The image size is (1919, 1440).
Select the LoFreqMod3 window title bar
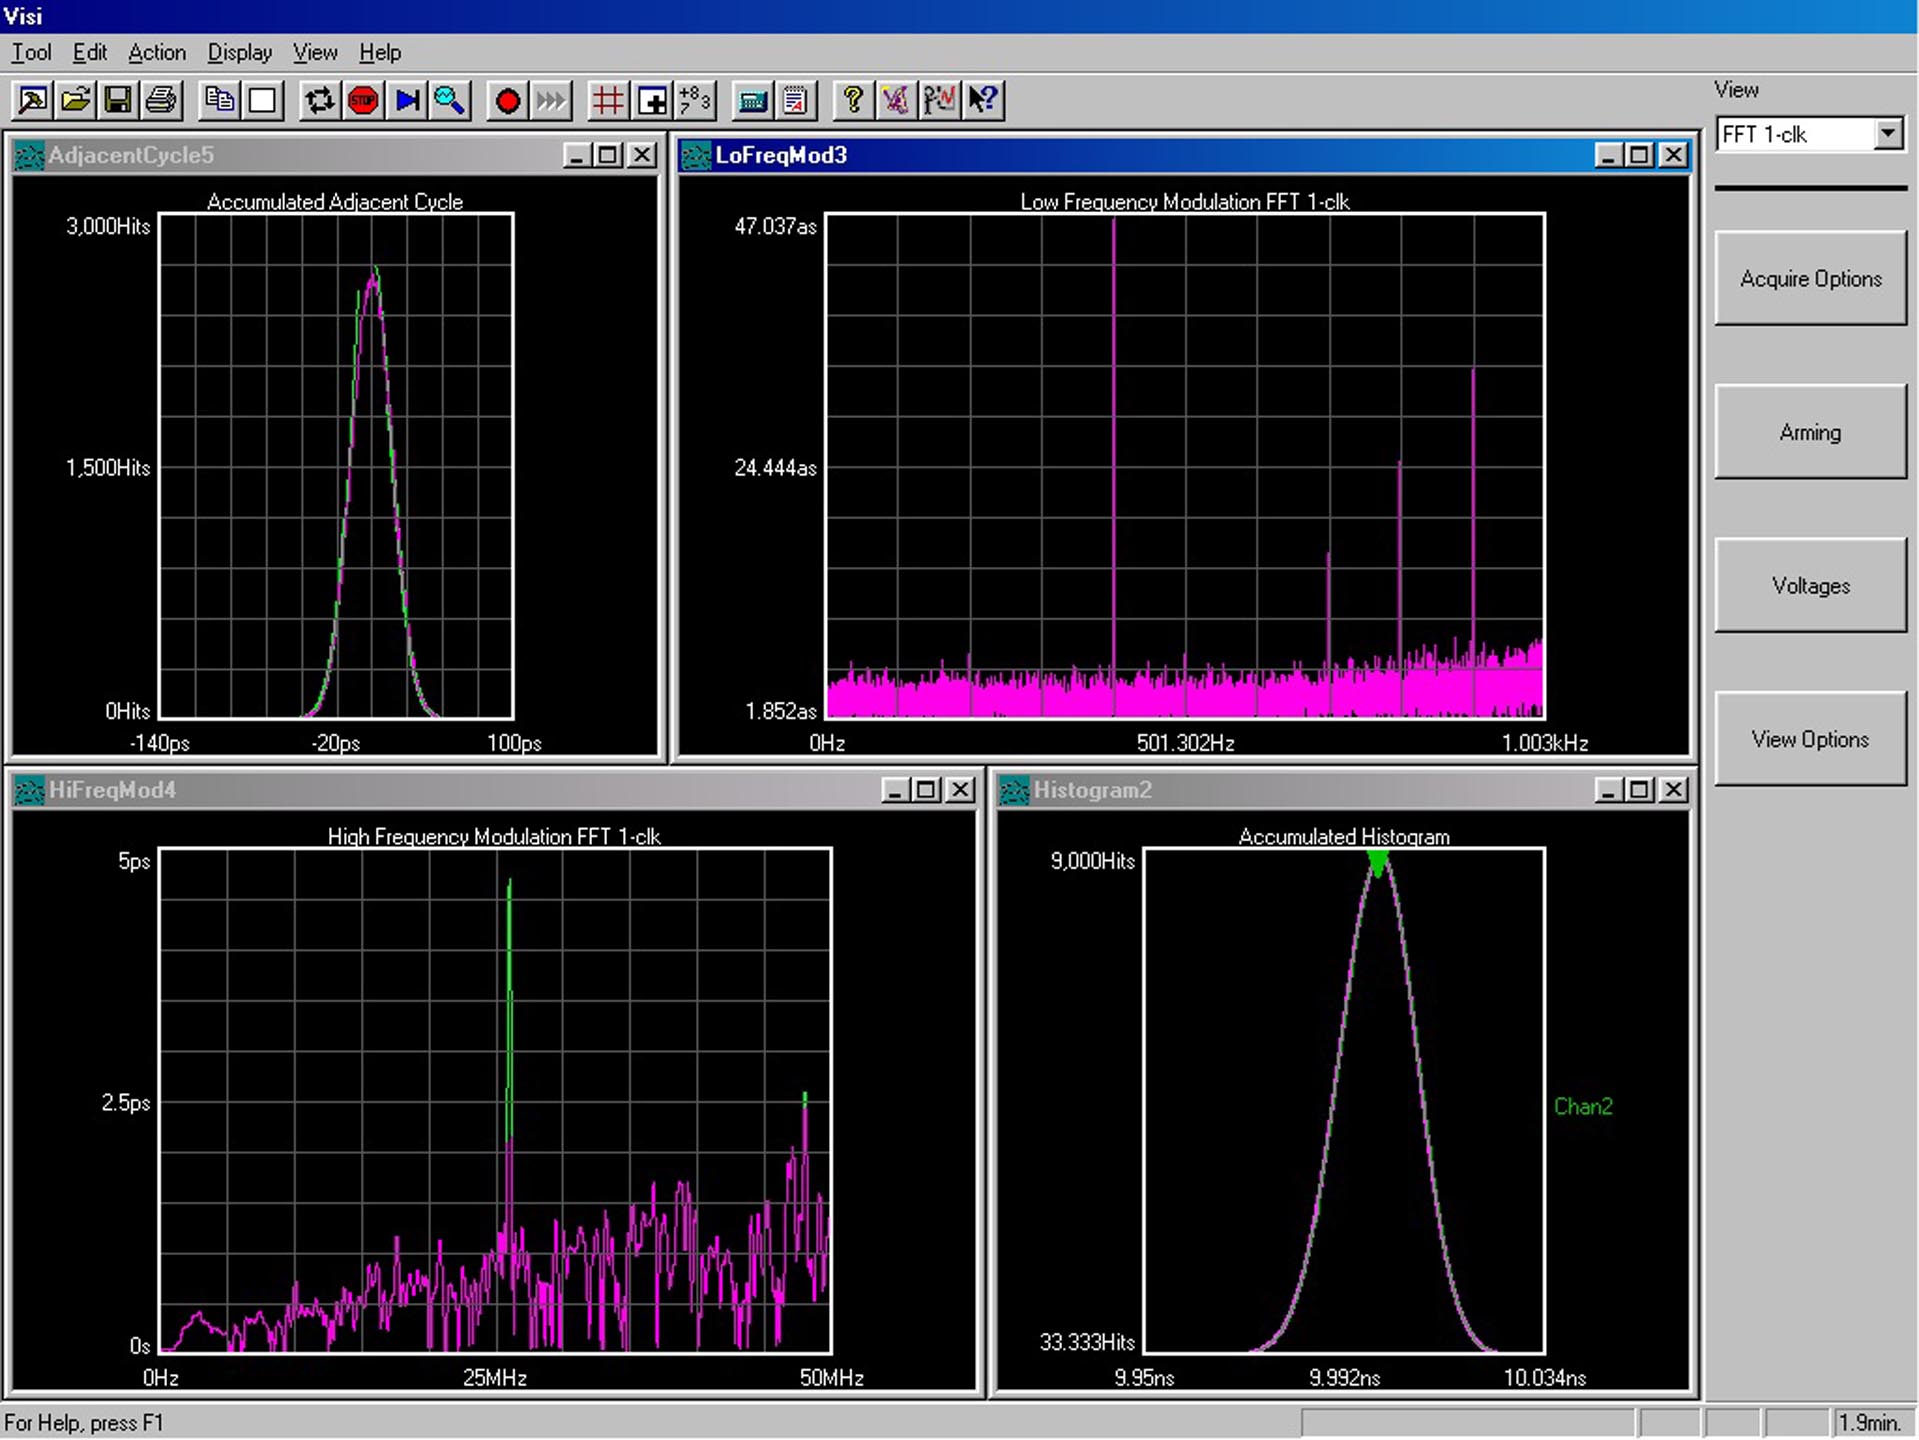point(1185,155)
